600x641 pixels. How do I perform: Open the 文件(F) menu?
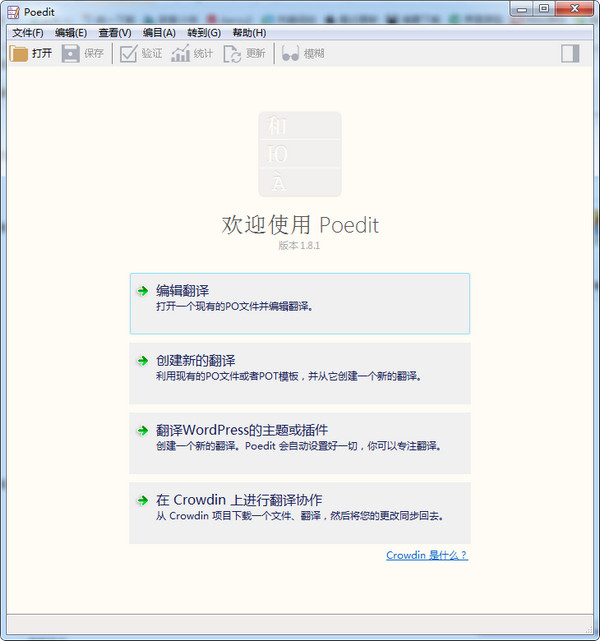[x=28, y=33]
